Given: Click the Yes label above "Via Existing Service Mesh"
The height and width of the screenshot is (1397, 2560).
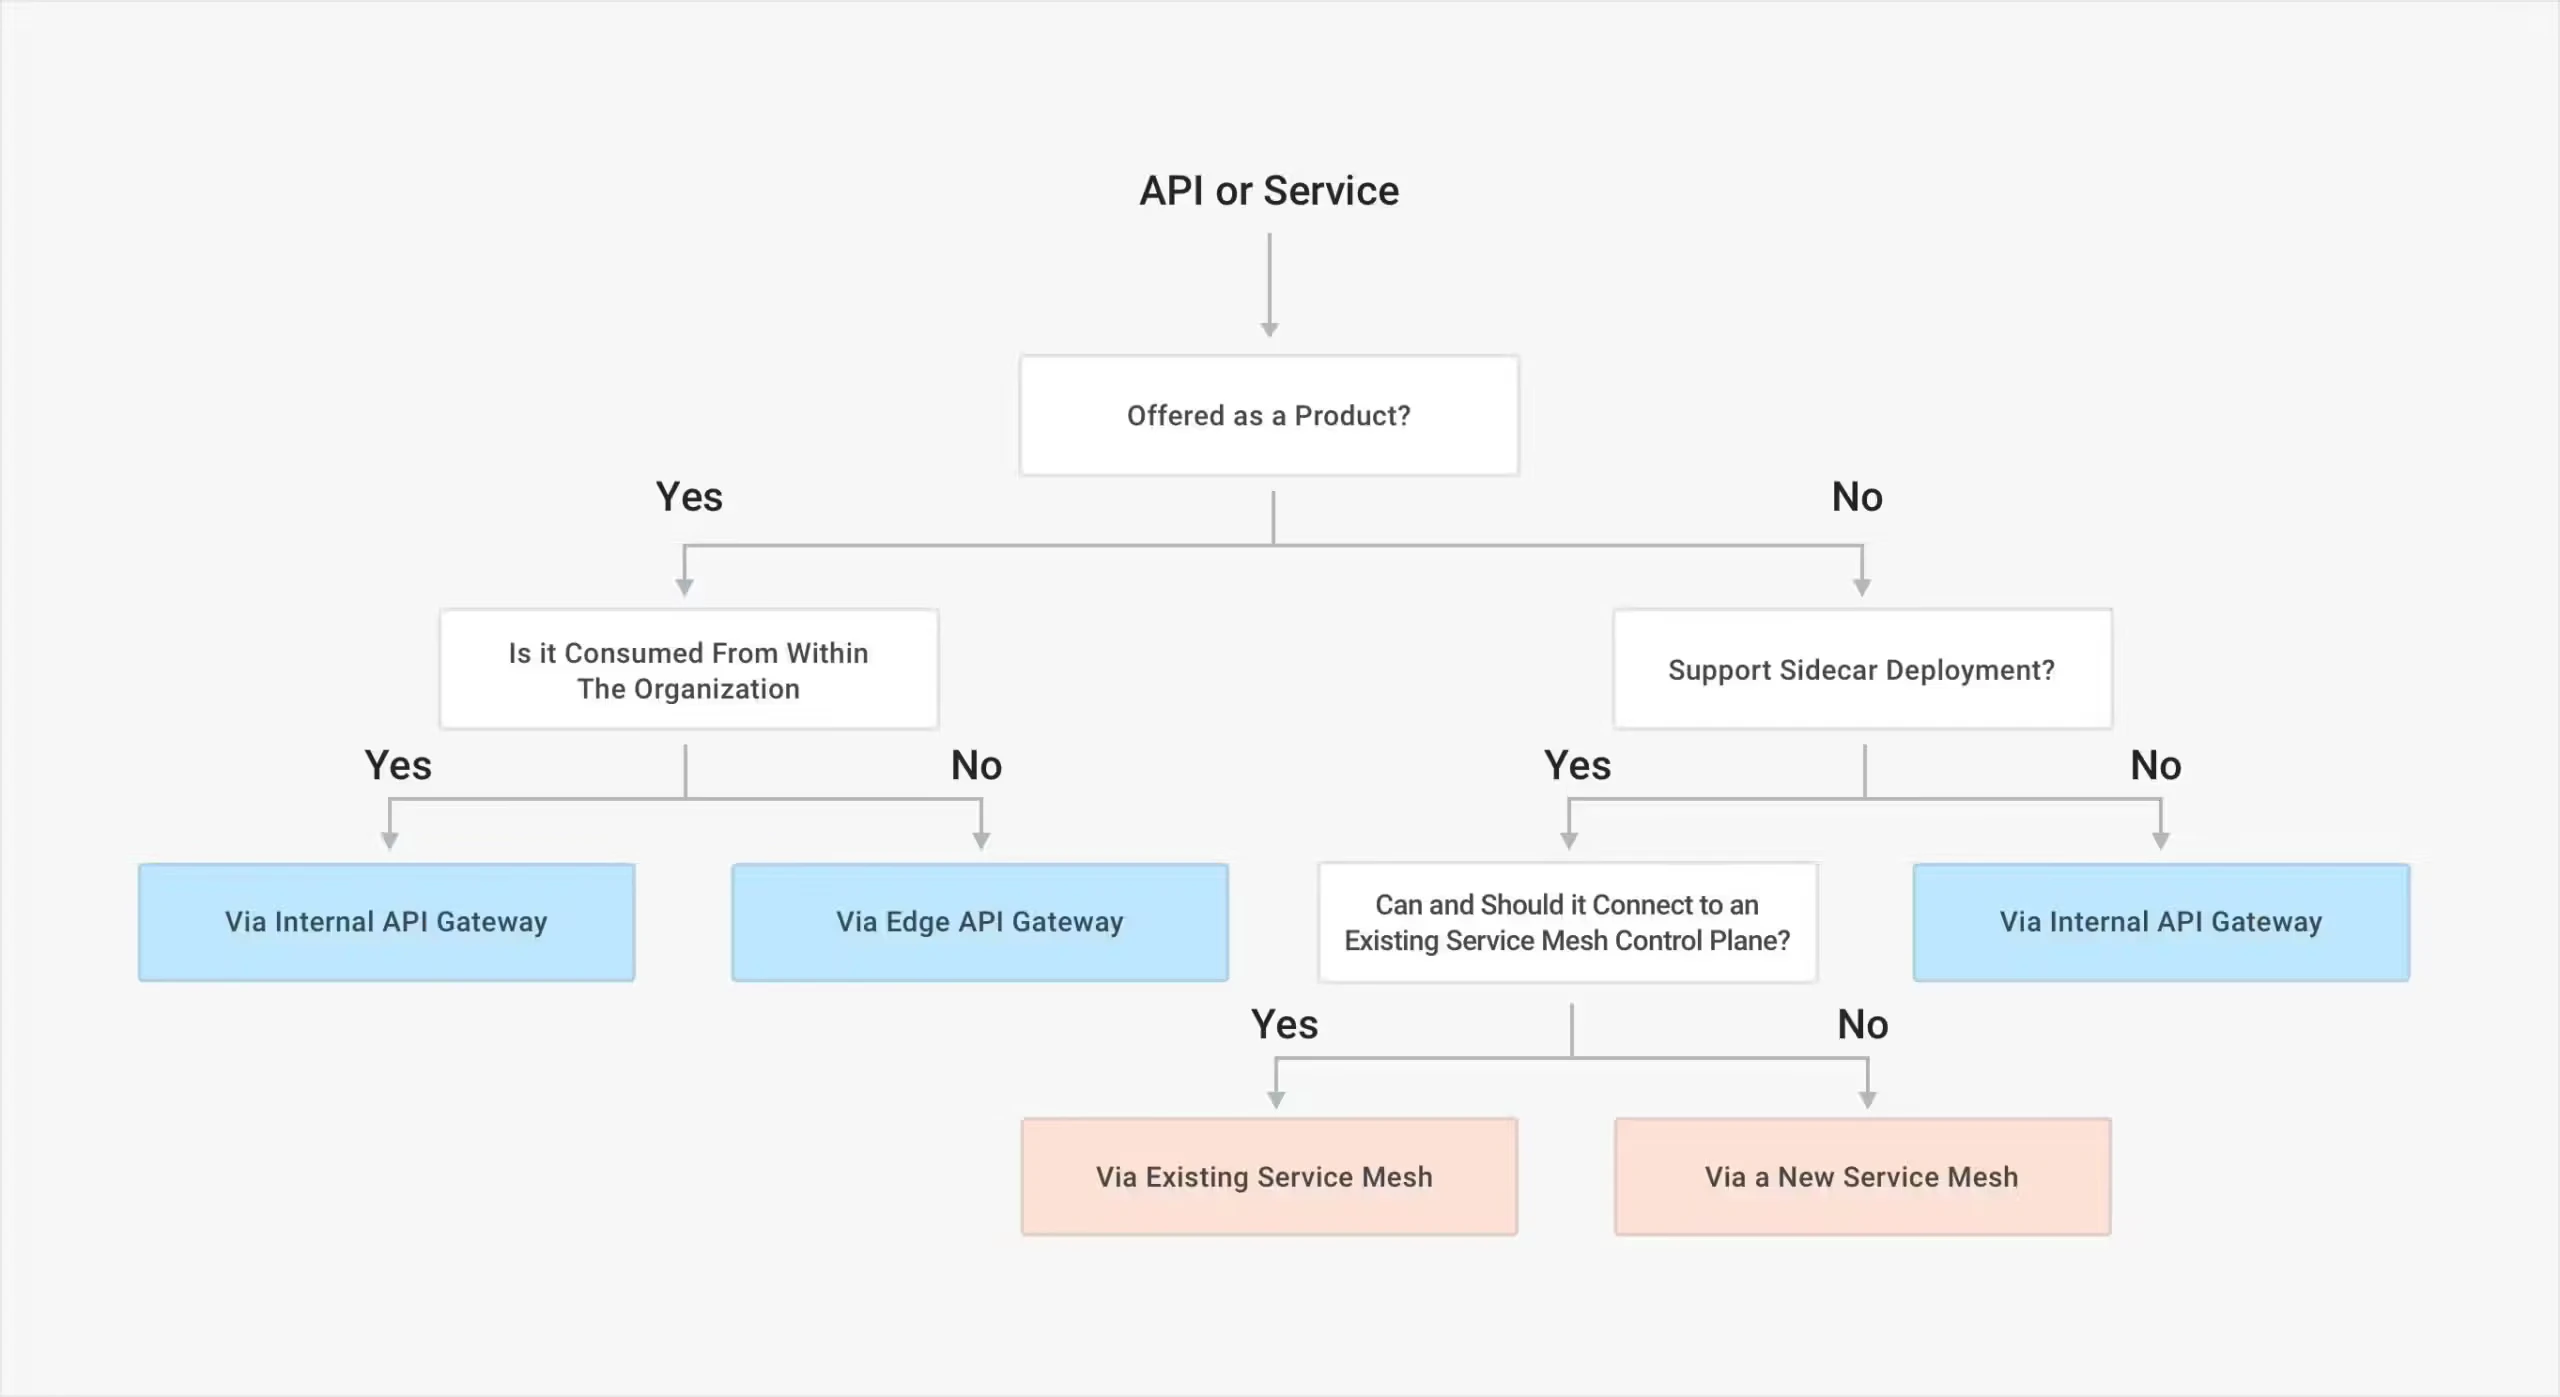Looking at the screenshot, I should [1284, 1025].
